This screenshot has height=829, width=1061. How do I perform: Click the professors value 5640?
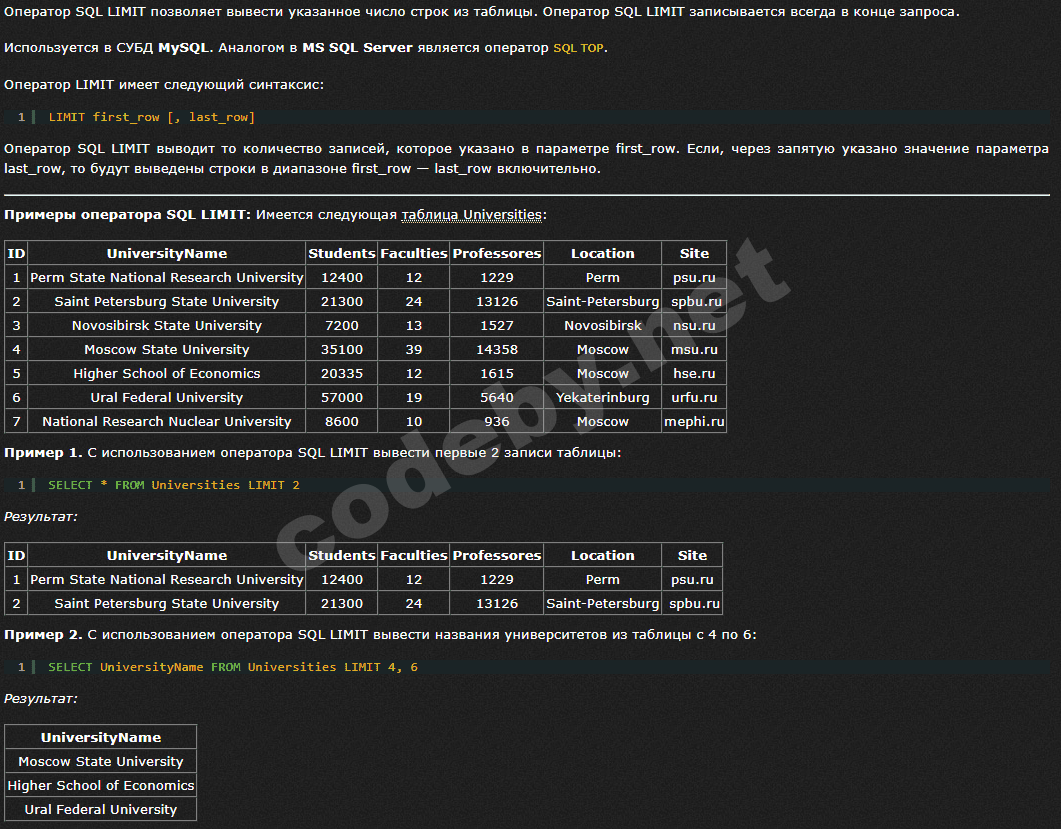pos(497,398)
